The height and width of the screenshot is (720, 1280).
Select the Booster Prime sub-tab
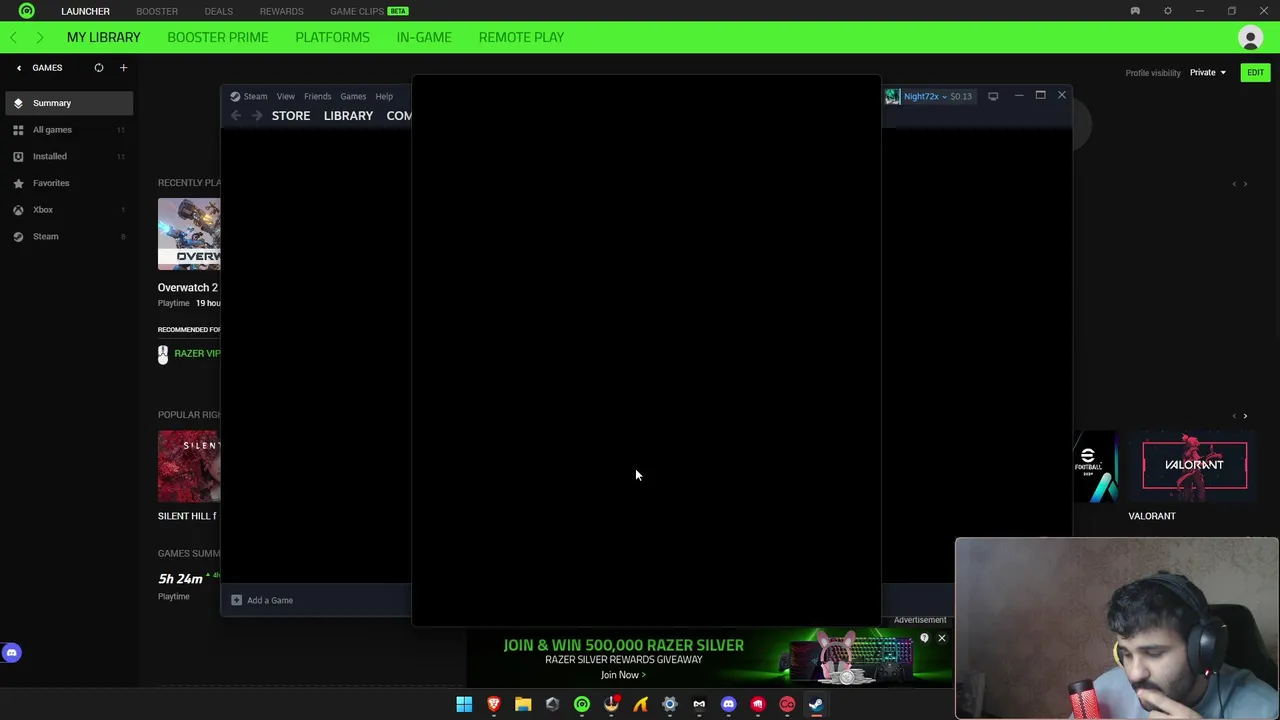point(217,37)
